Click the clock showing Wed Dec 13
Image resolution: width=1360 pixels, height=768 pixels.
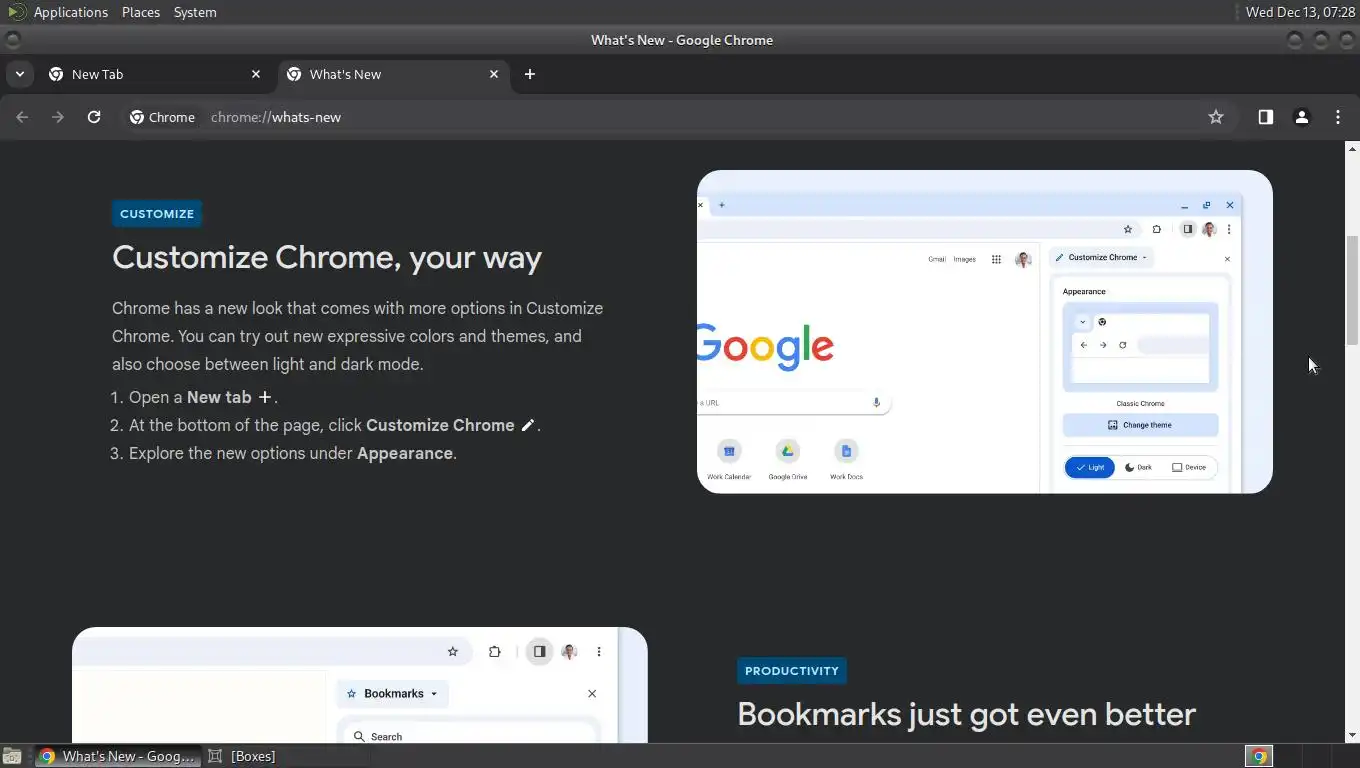1300,12
